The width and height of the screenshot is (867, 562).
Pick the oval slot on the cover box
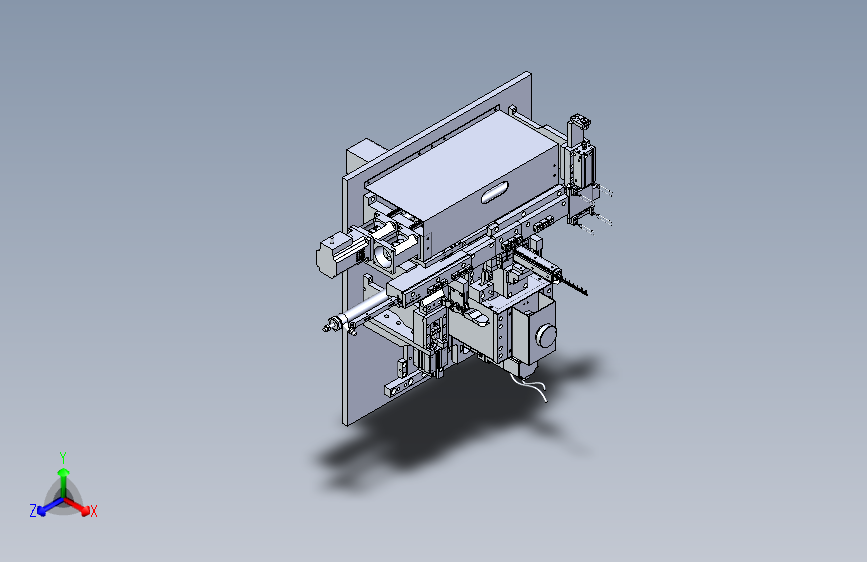pos(494,192)
